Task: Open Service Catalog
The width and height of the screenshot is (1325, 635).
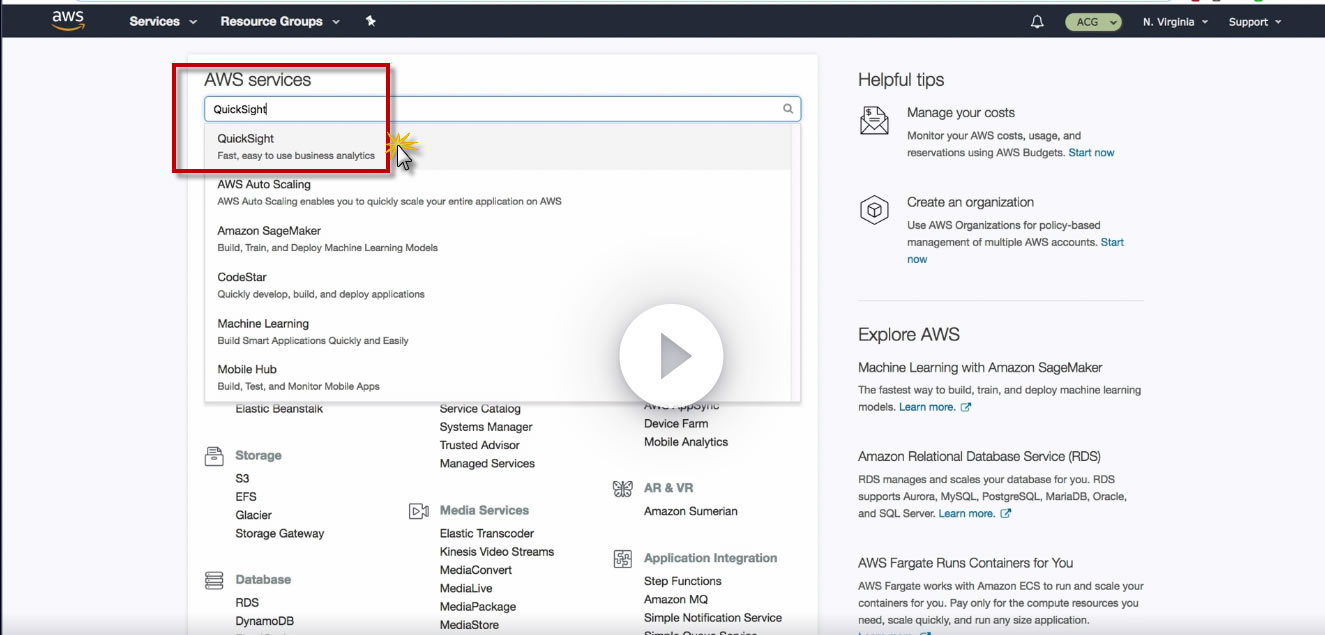Action: 480,409
